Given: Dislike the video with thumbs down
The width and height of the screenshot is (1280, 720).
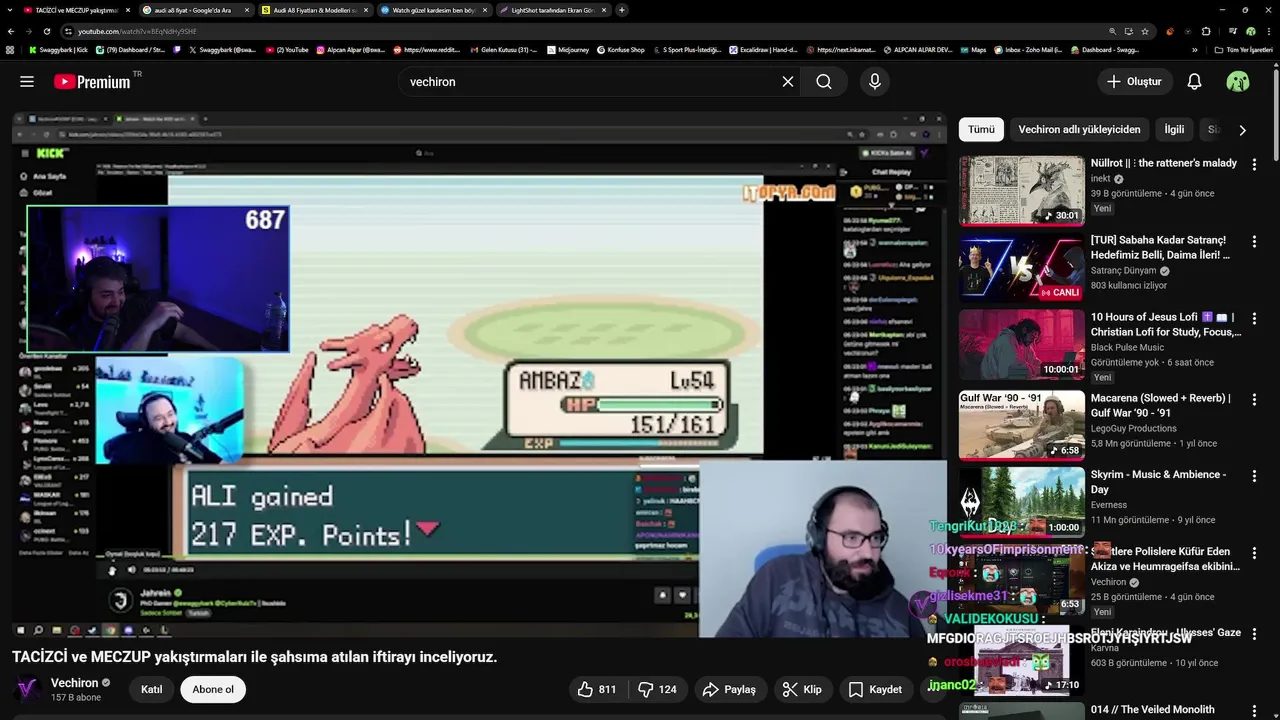Looking at the screenshot, I should pos(657,689).
